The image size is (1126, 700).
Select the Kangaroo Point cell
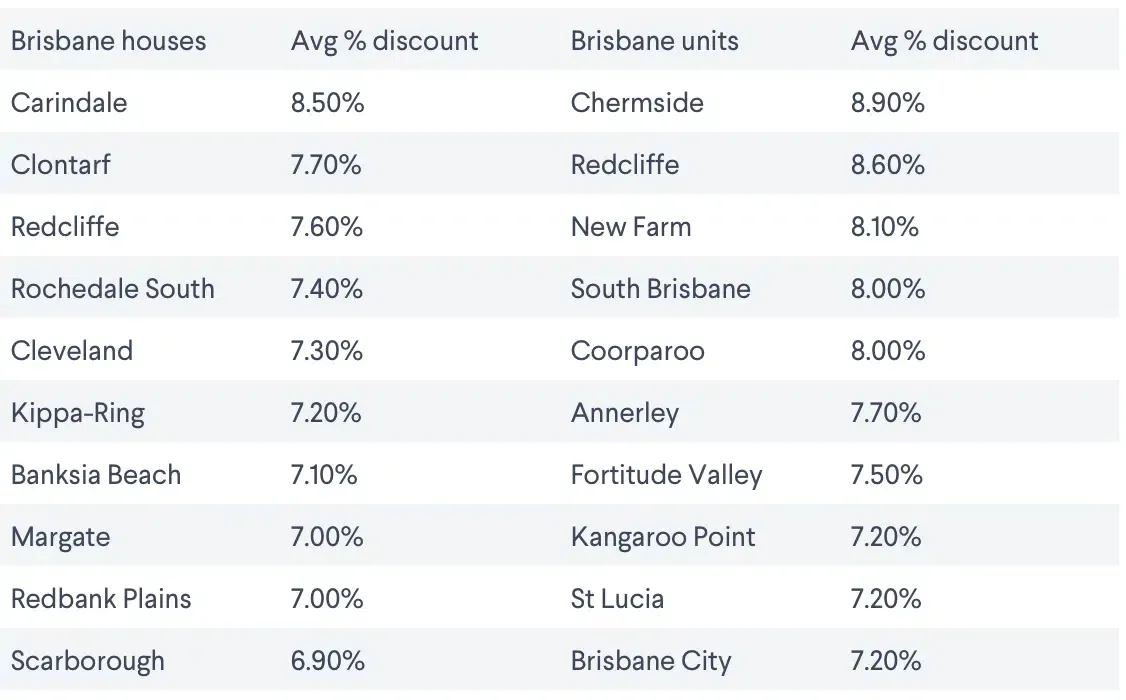[x=663, y=537]
